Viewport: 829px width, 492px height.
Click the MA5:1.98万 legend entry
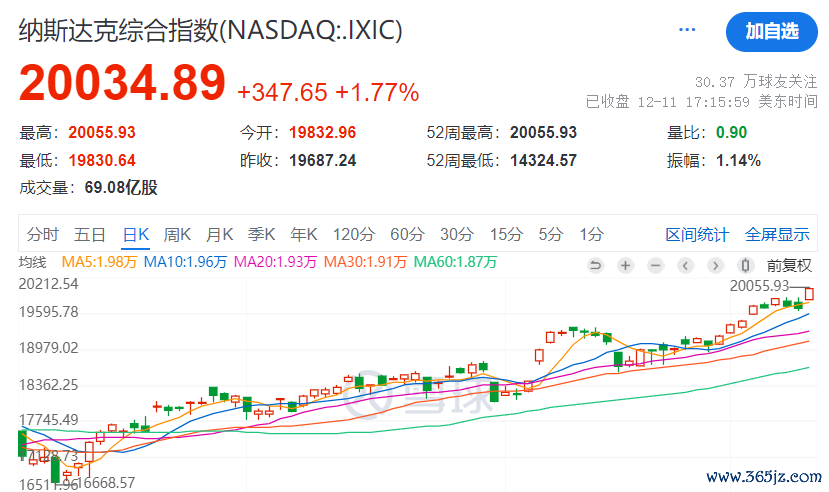click(x=99, y=262)
